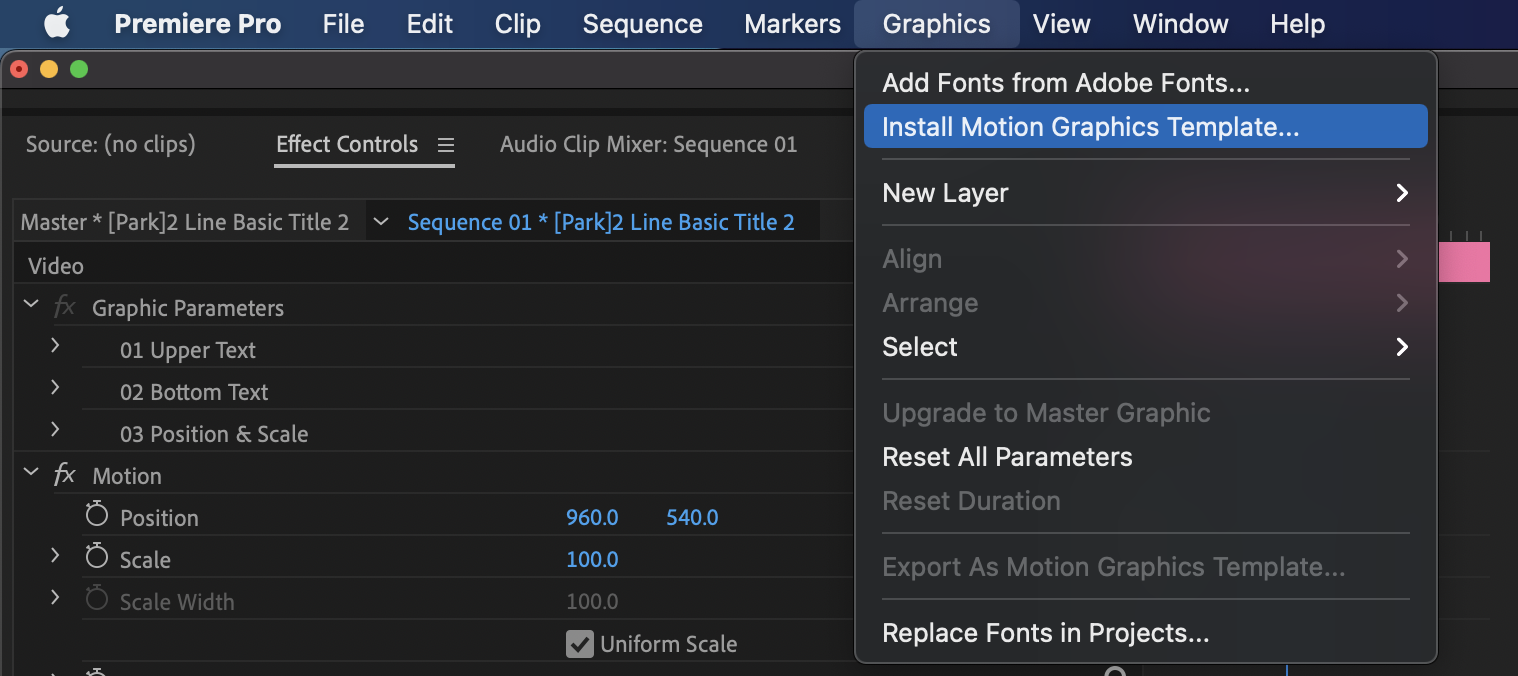Image resolution: width=1518 pixels, height=676 pixels.
Task: Toggle the Scale stopwatch animation icon
Action: pos(96,558)
